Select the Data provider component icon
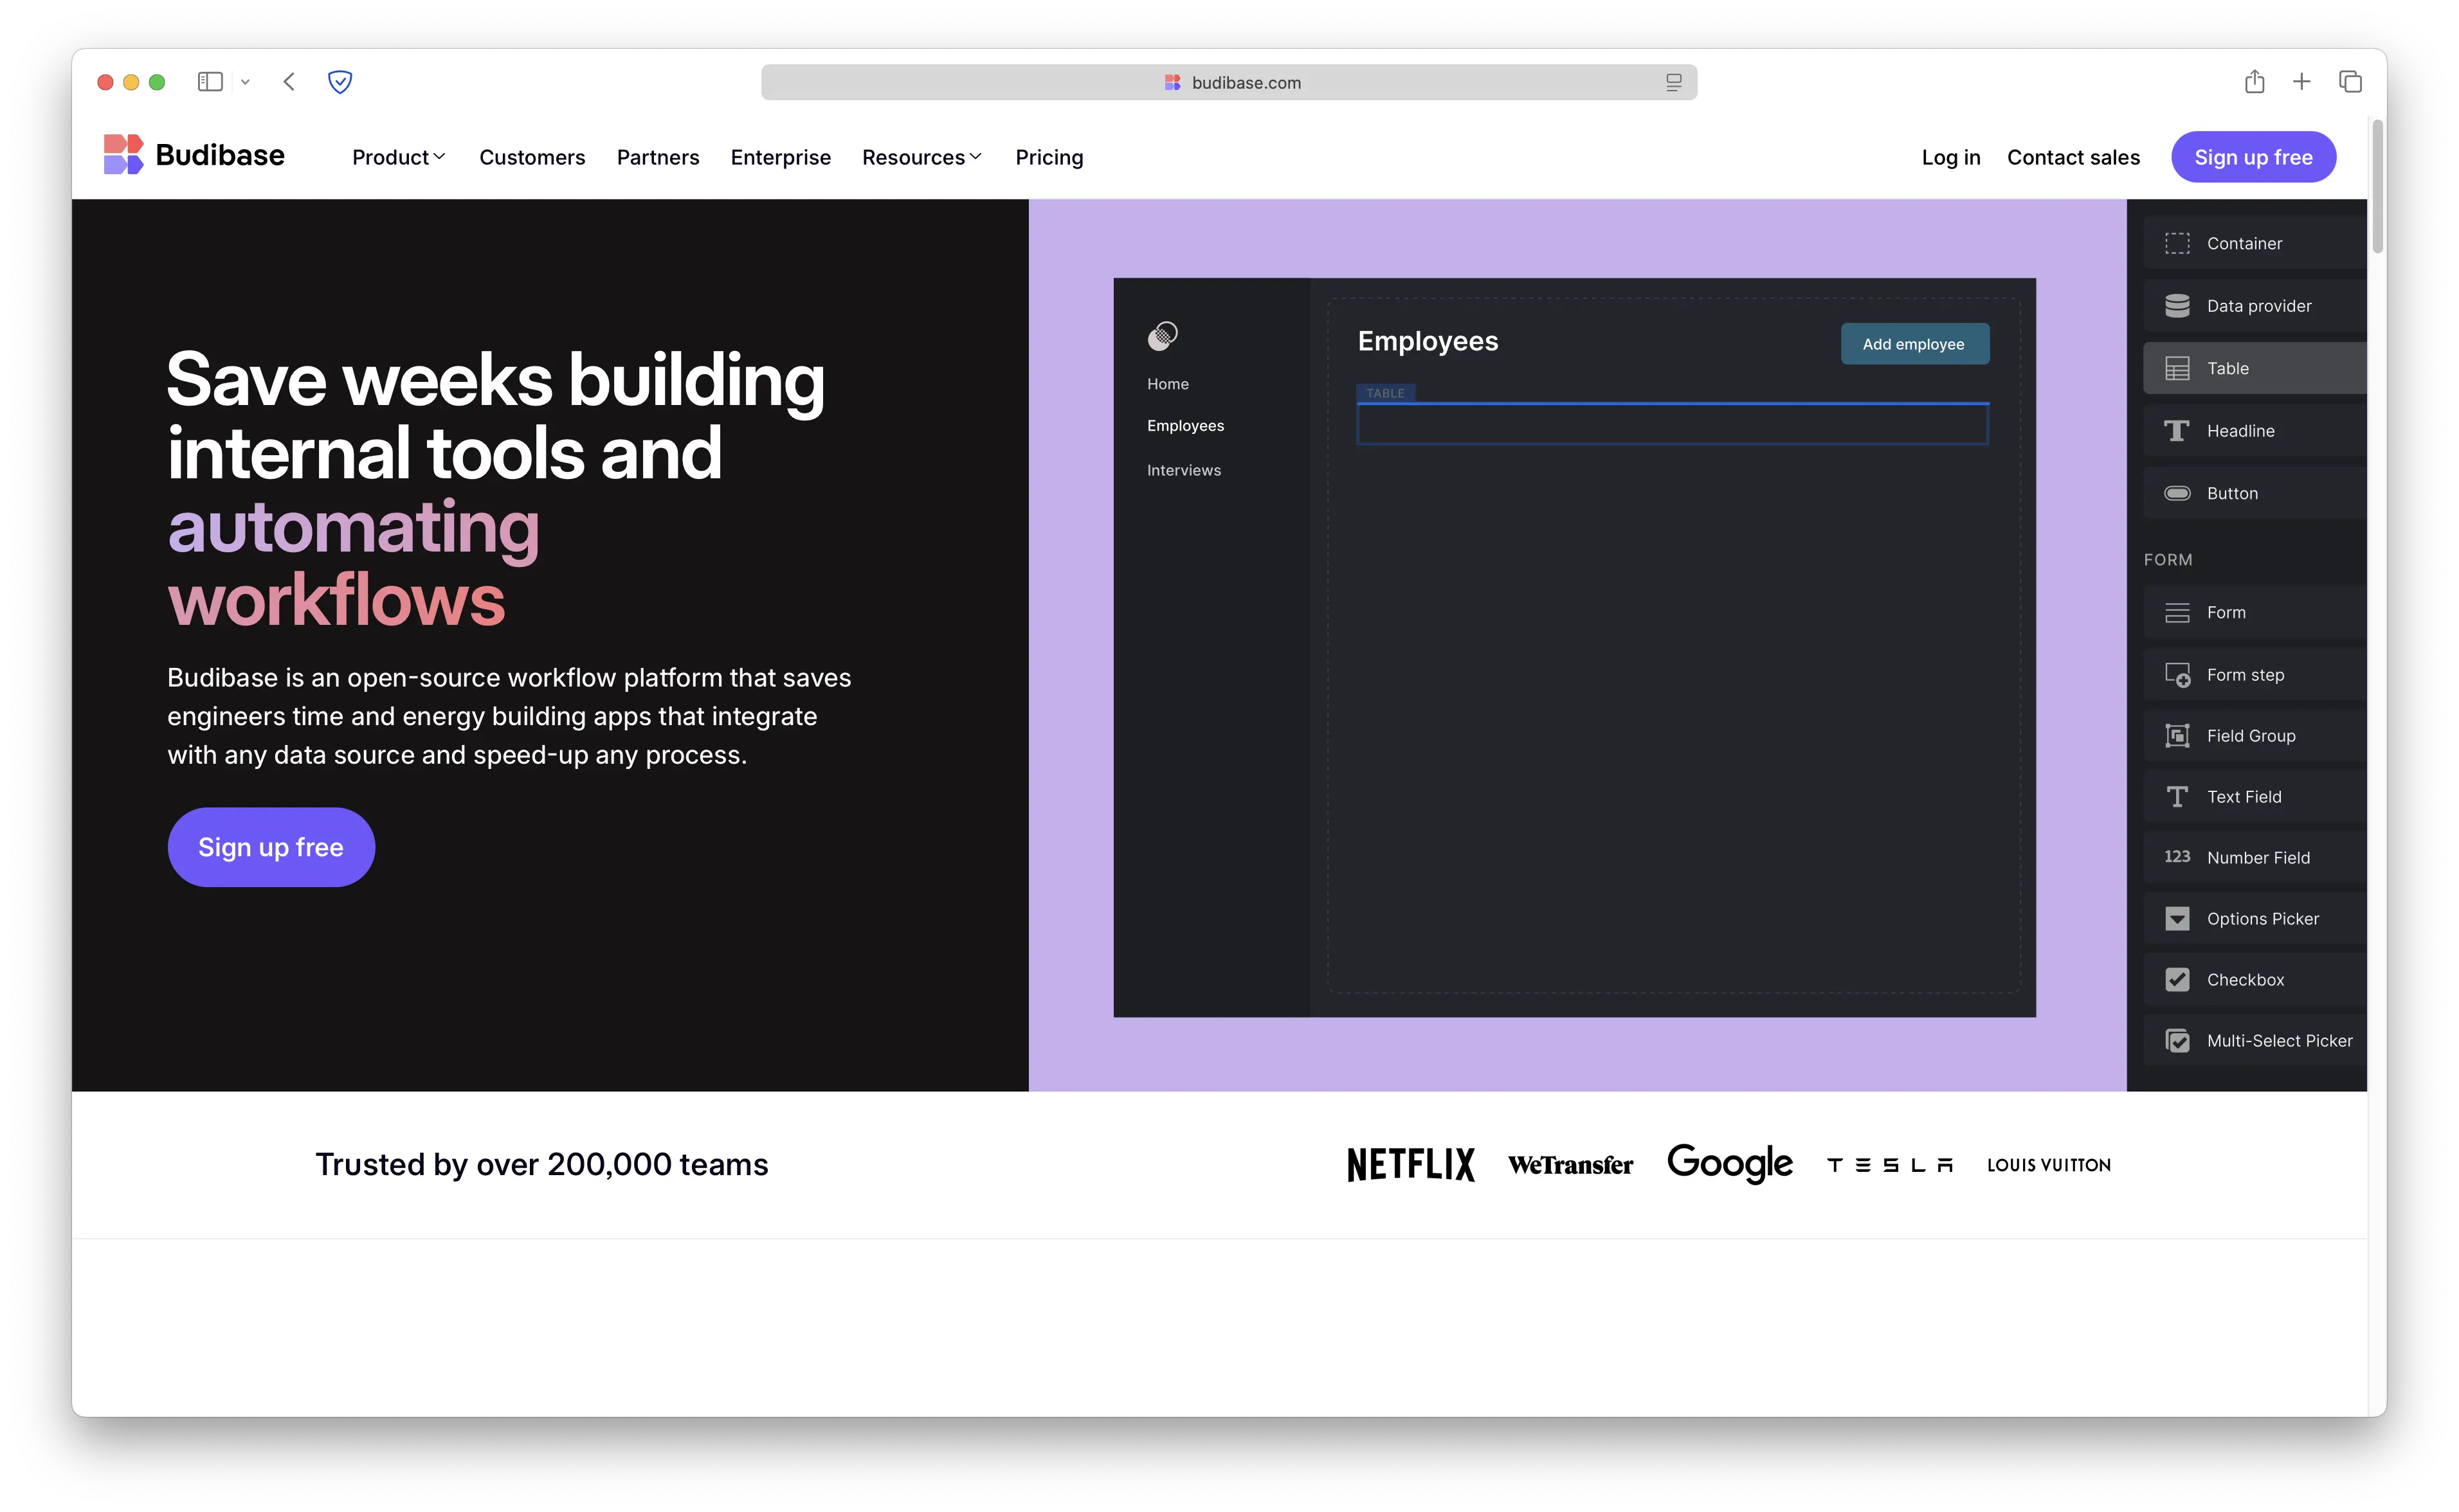The image size is (2459, 1512). [2177, 306]
